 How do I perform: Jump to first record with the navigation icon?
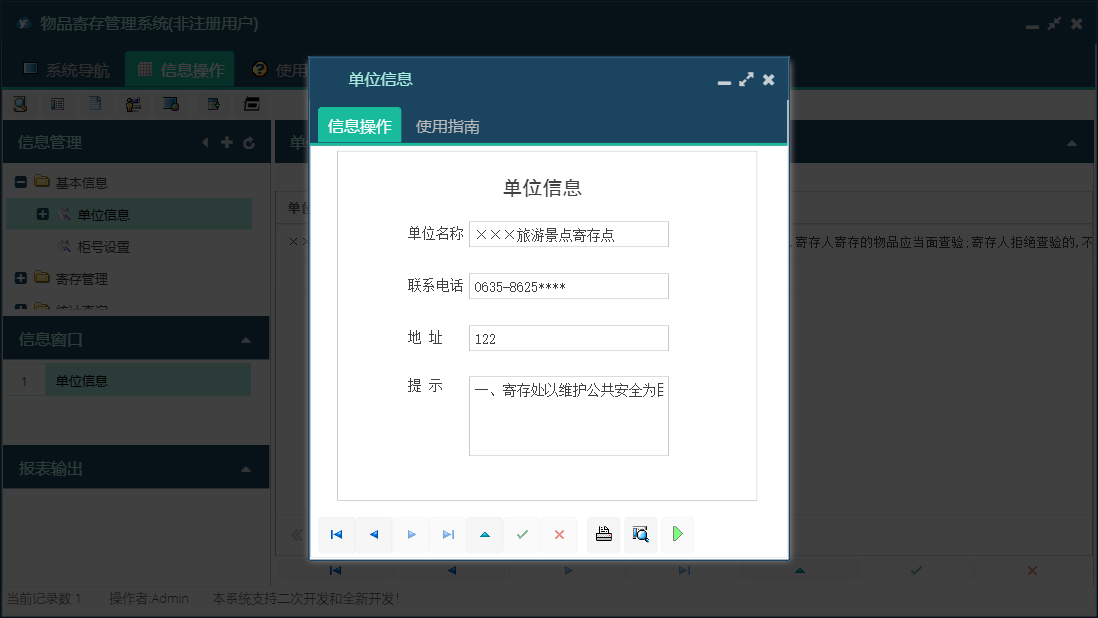pos(336,534)
